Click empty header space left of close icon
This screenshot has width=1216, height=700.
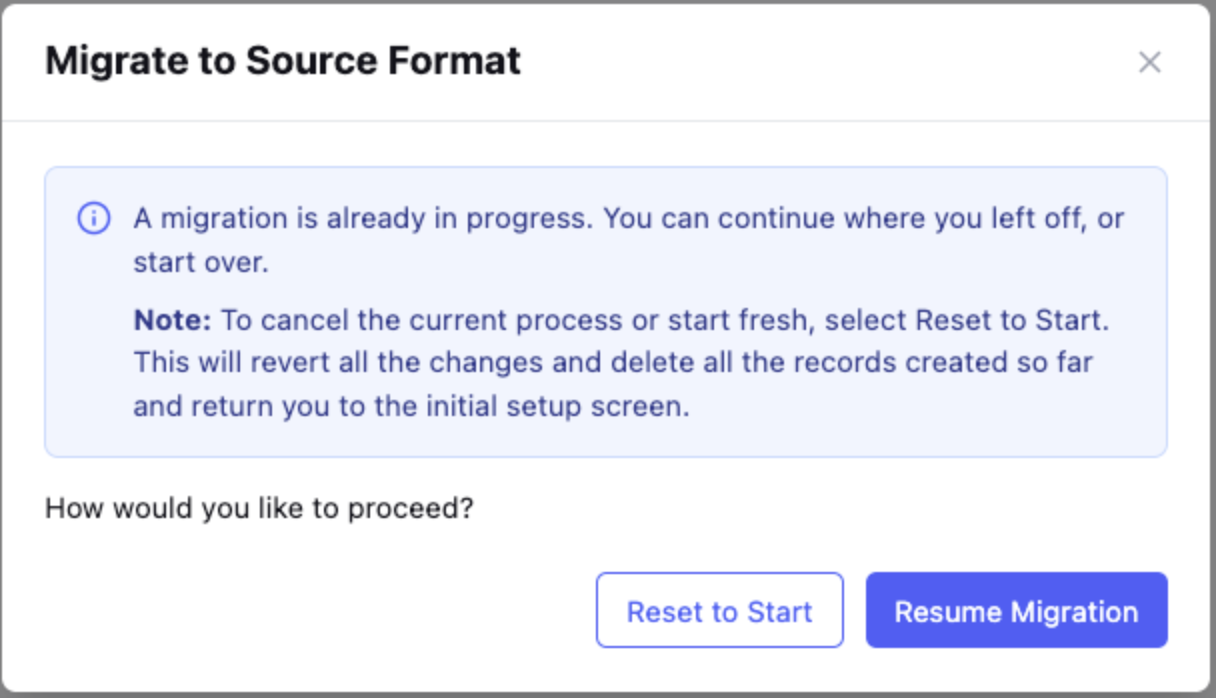pos(830,62)
